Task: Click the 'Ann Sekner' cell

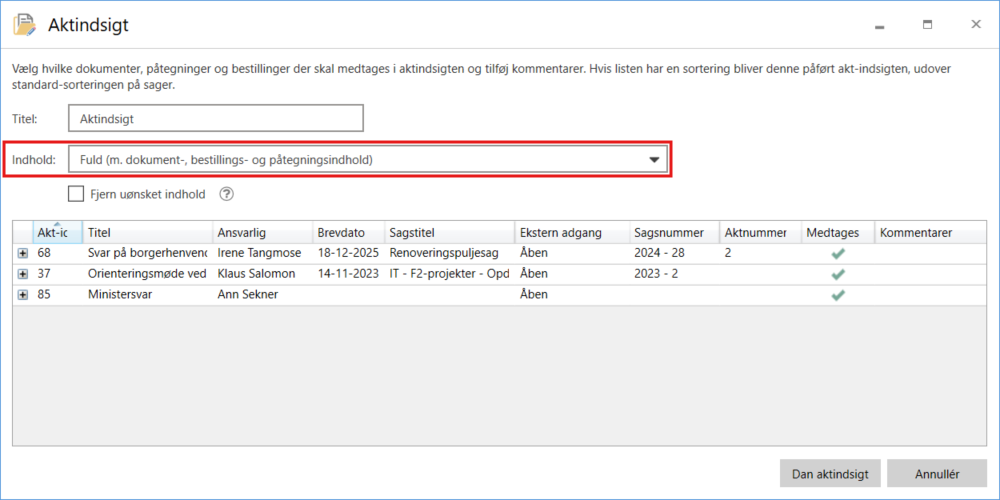Action: [263, 295]
